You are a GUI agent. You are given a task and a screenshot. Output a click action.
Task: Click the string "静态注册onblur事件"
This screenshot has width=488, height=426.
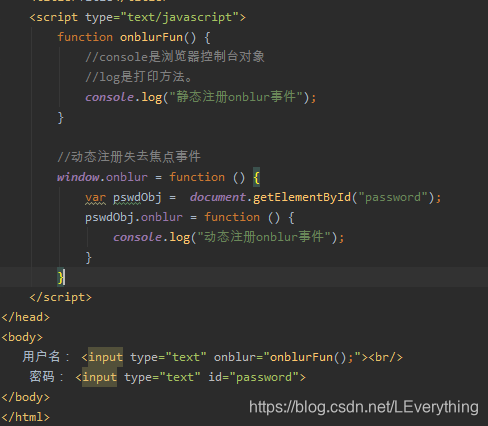tap(236, 97)
